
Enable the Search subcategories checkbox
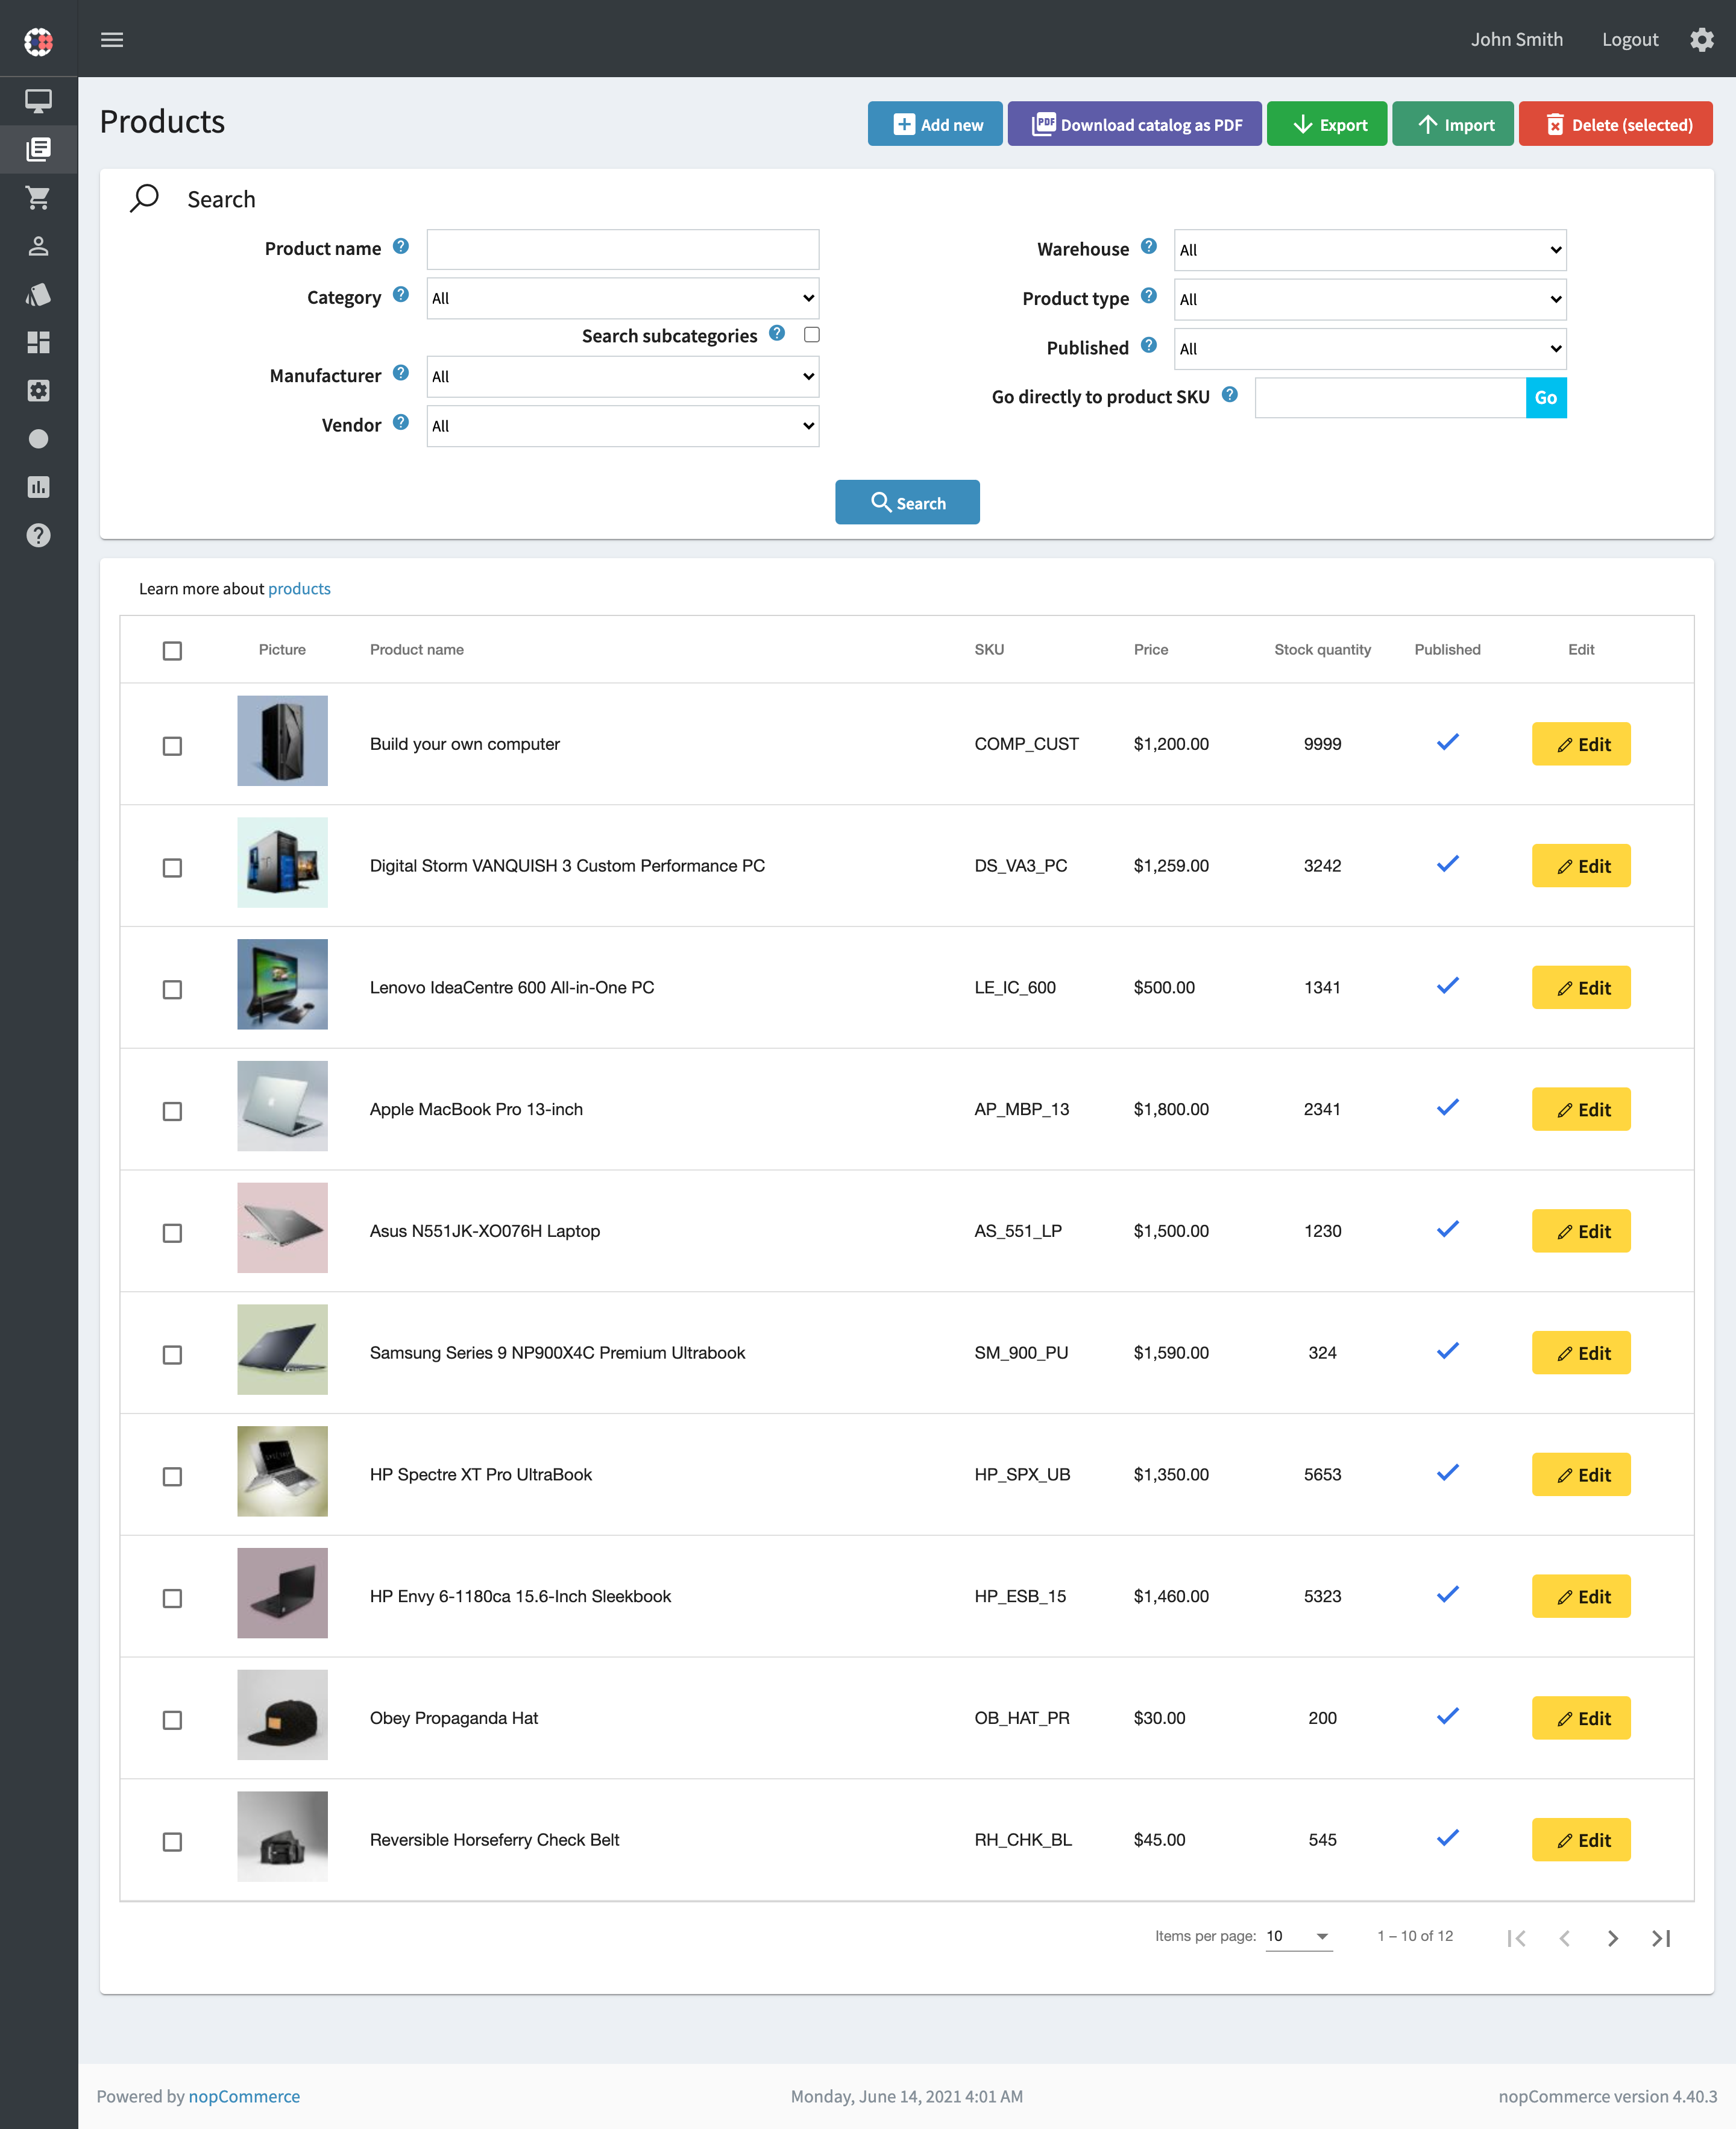pyautogui.click(x=812, y=334)
